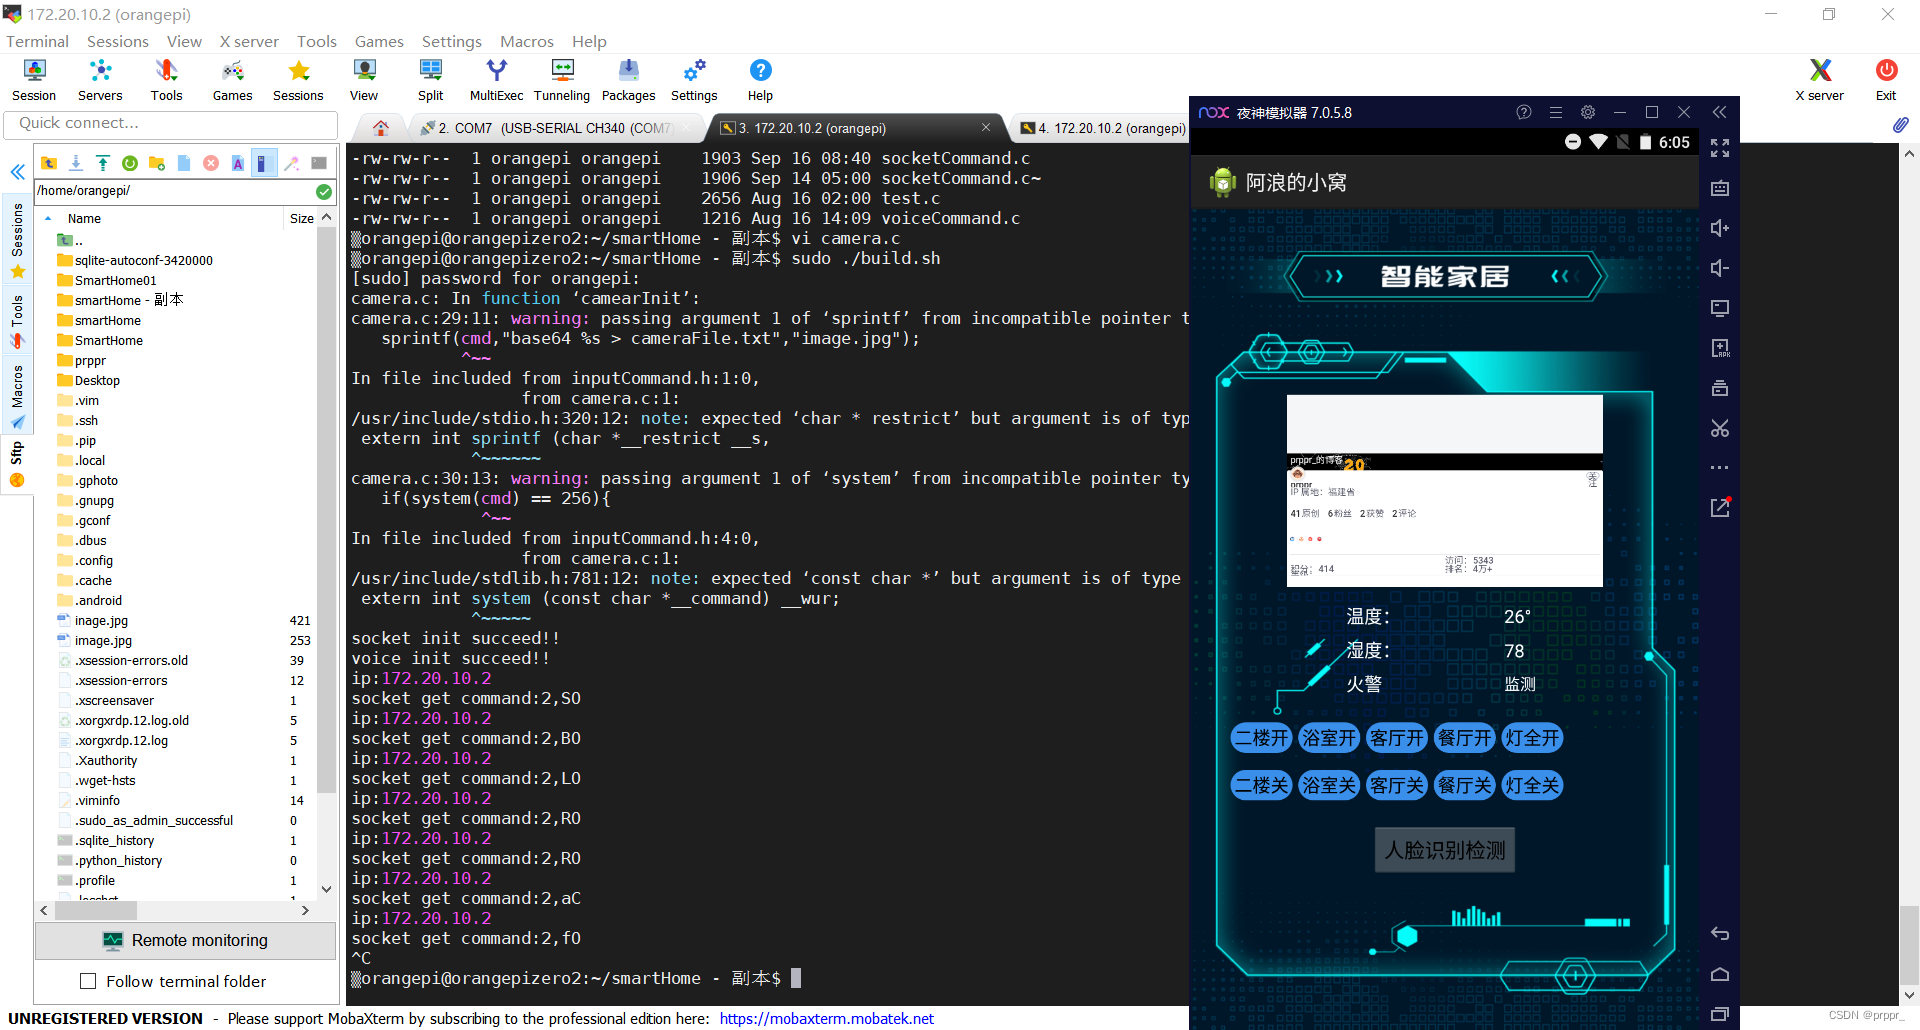Go to parent folder in SFTP toolbar
Viewport: 1920px width, 1030px height.
[49, 163]
